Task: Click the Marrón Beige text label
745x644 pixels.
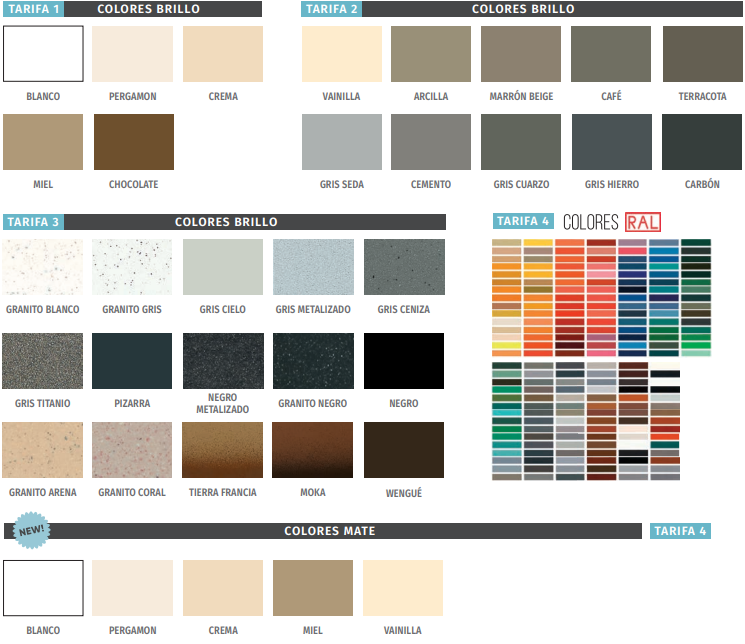Action: pos(521,97)
